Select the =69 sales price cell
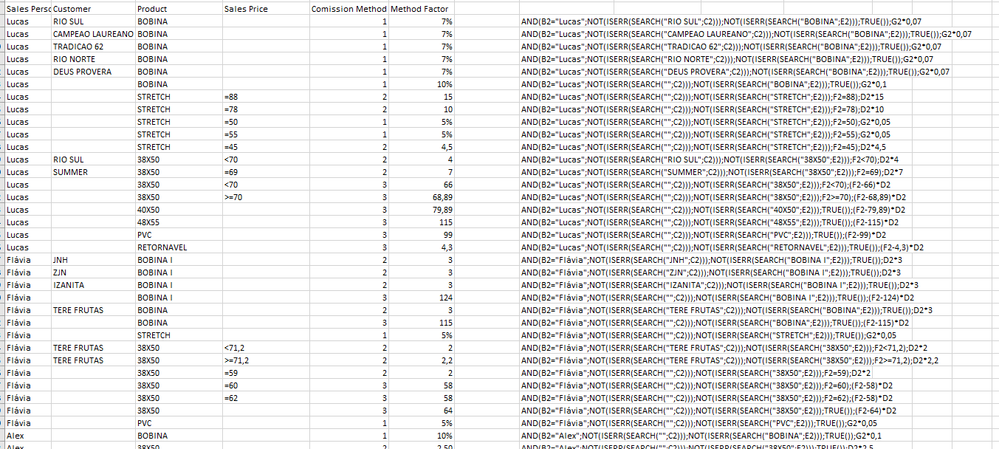 [x=266, y=172]
